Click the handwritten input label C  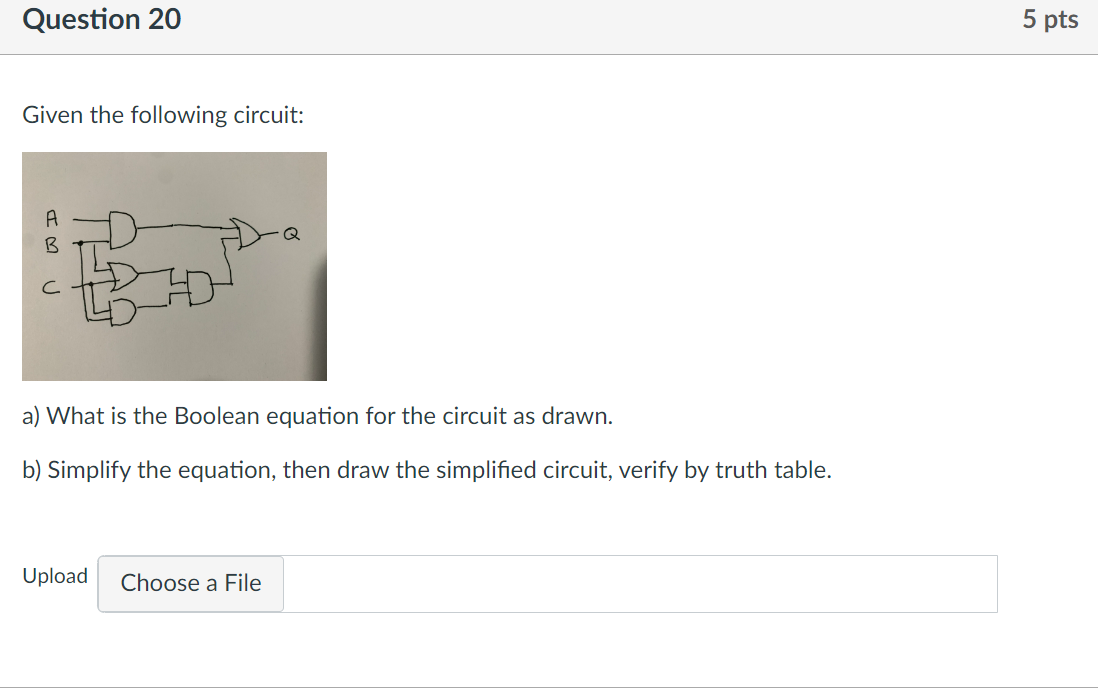click(x=50, y=287)
